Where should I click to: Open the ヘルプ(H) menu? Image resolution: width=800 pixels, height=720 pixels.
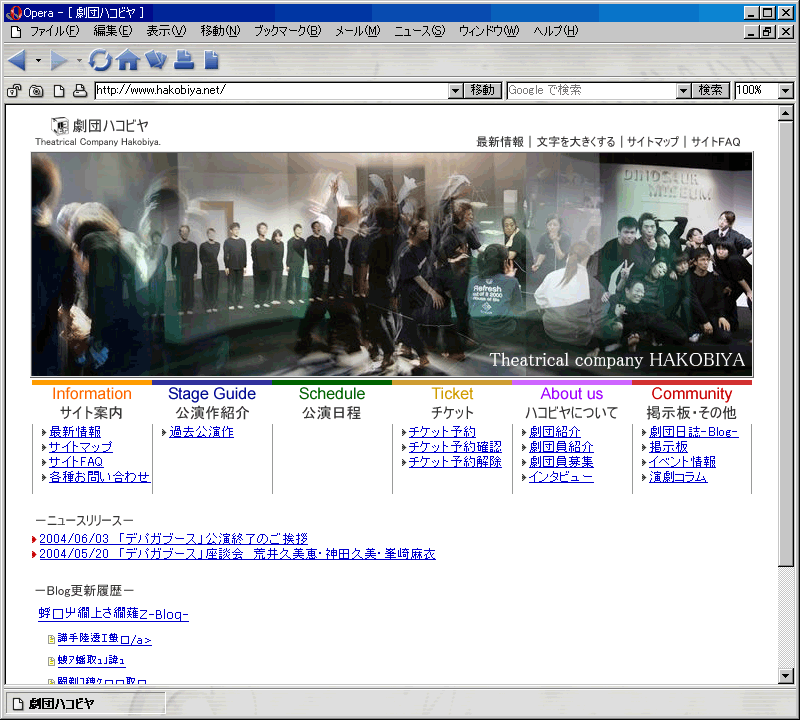[x=556, y=32]
